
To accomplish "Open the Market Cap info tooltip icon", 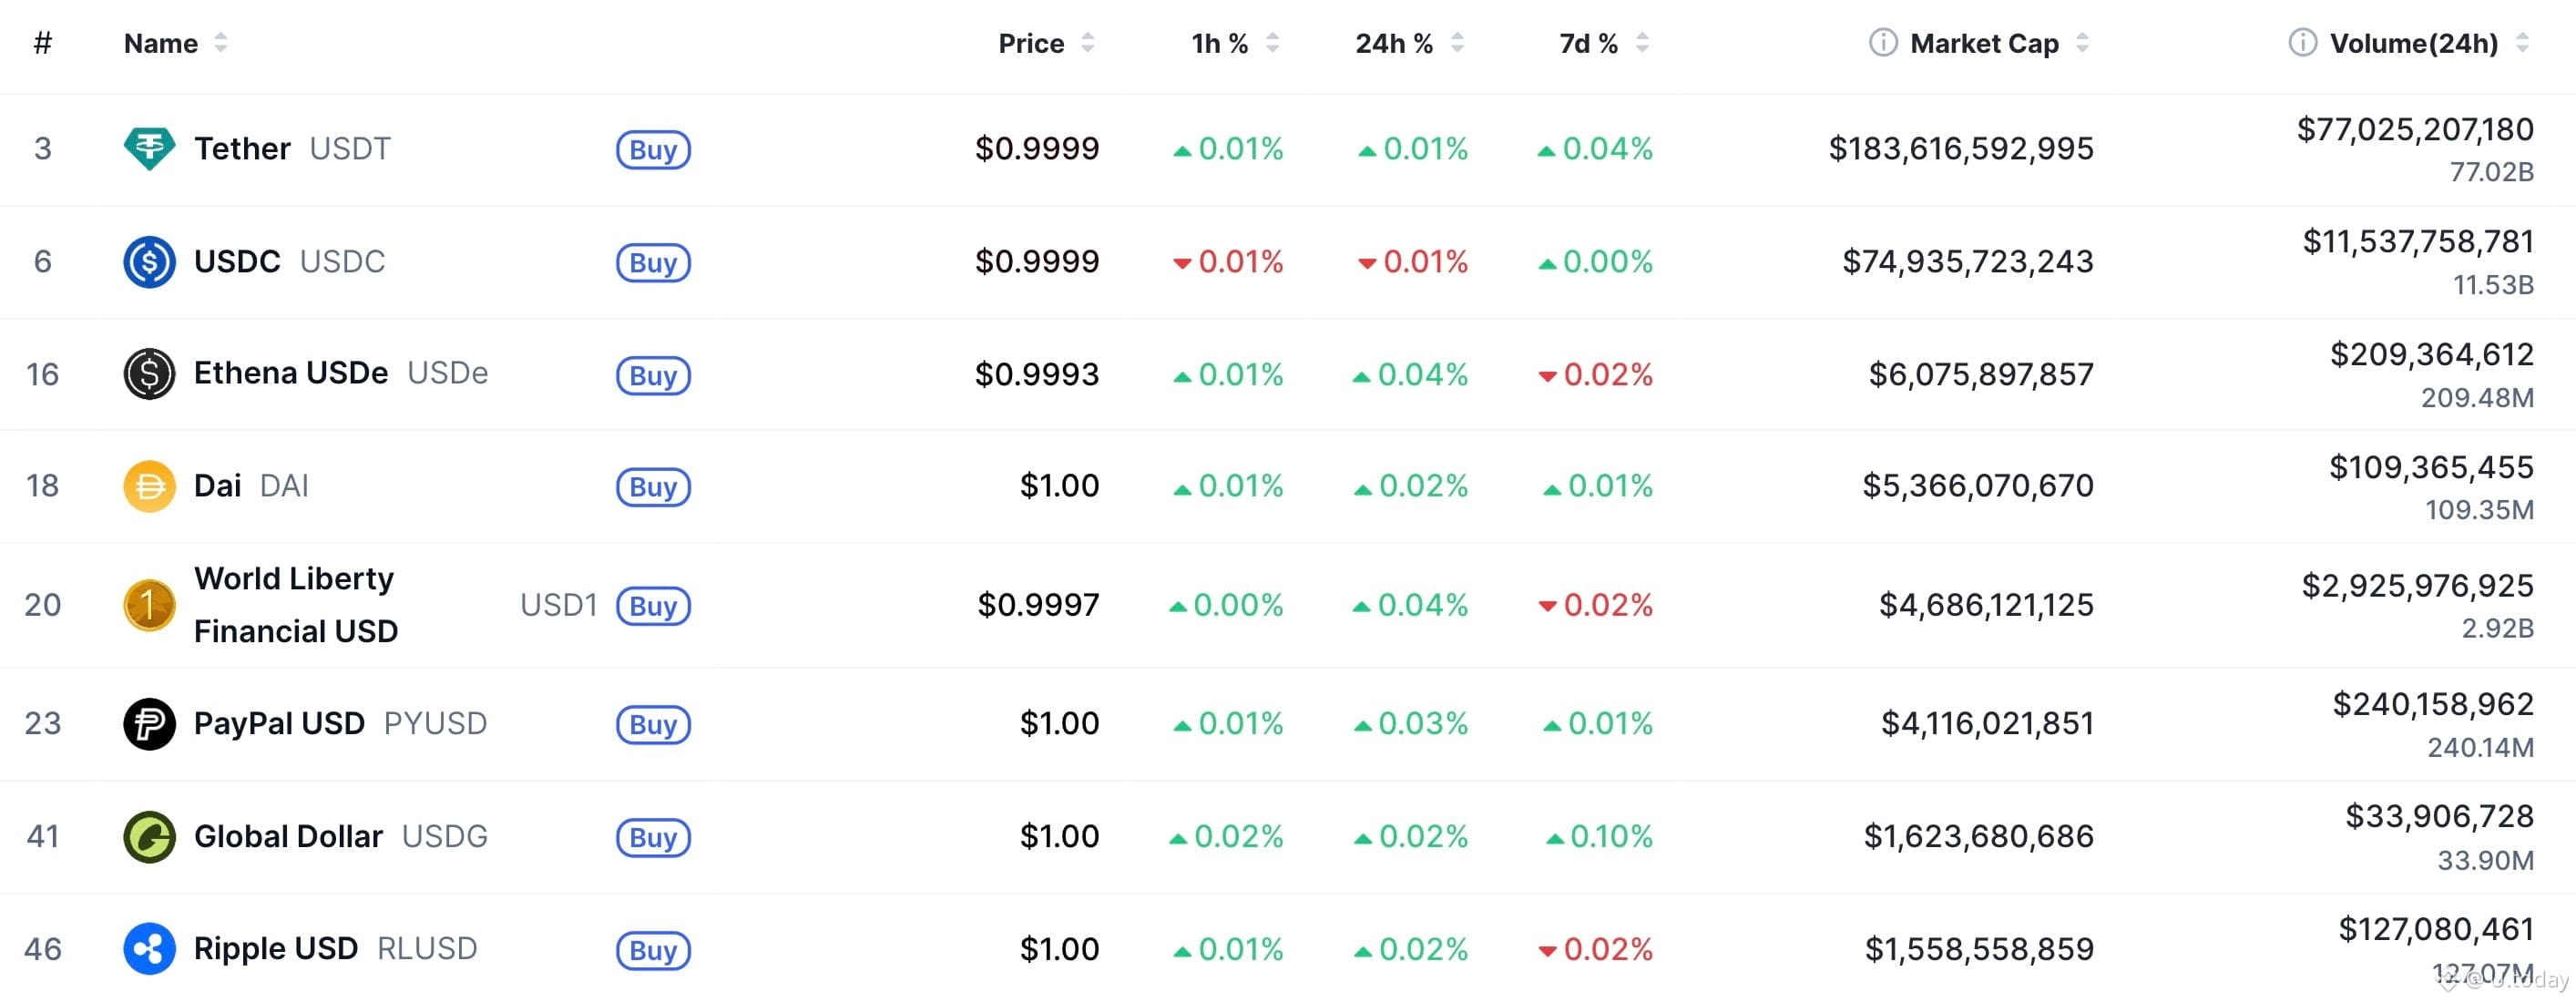I will (1882, 43).
